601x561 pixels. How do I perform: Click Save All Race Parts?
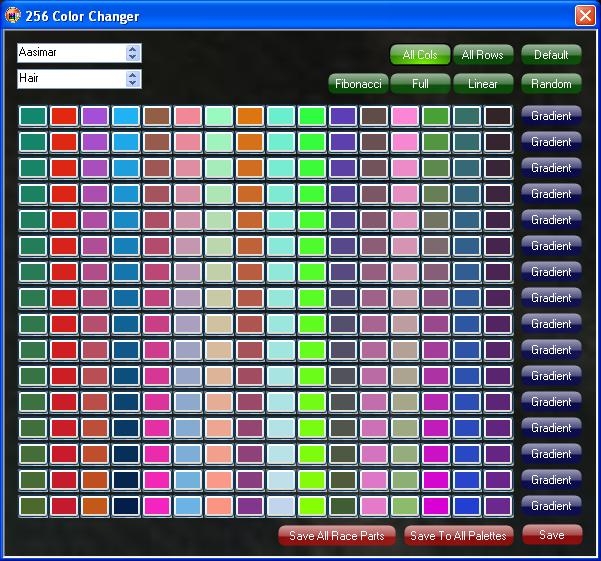tap(336, 535)
